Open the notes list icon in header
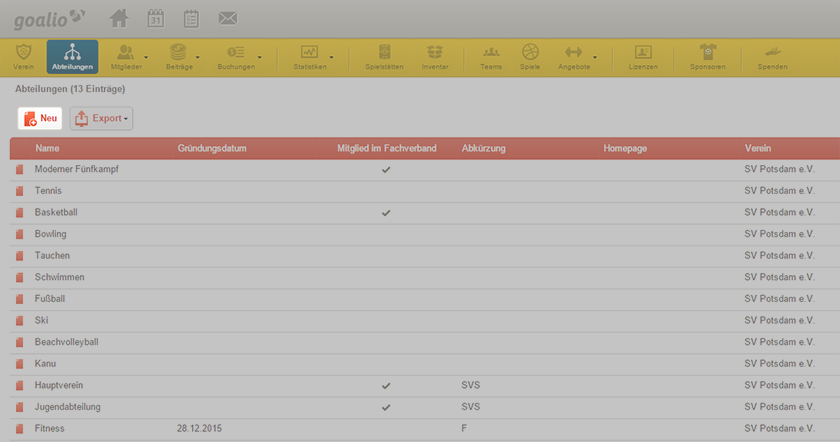840x442 pixels. point(191,19)
